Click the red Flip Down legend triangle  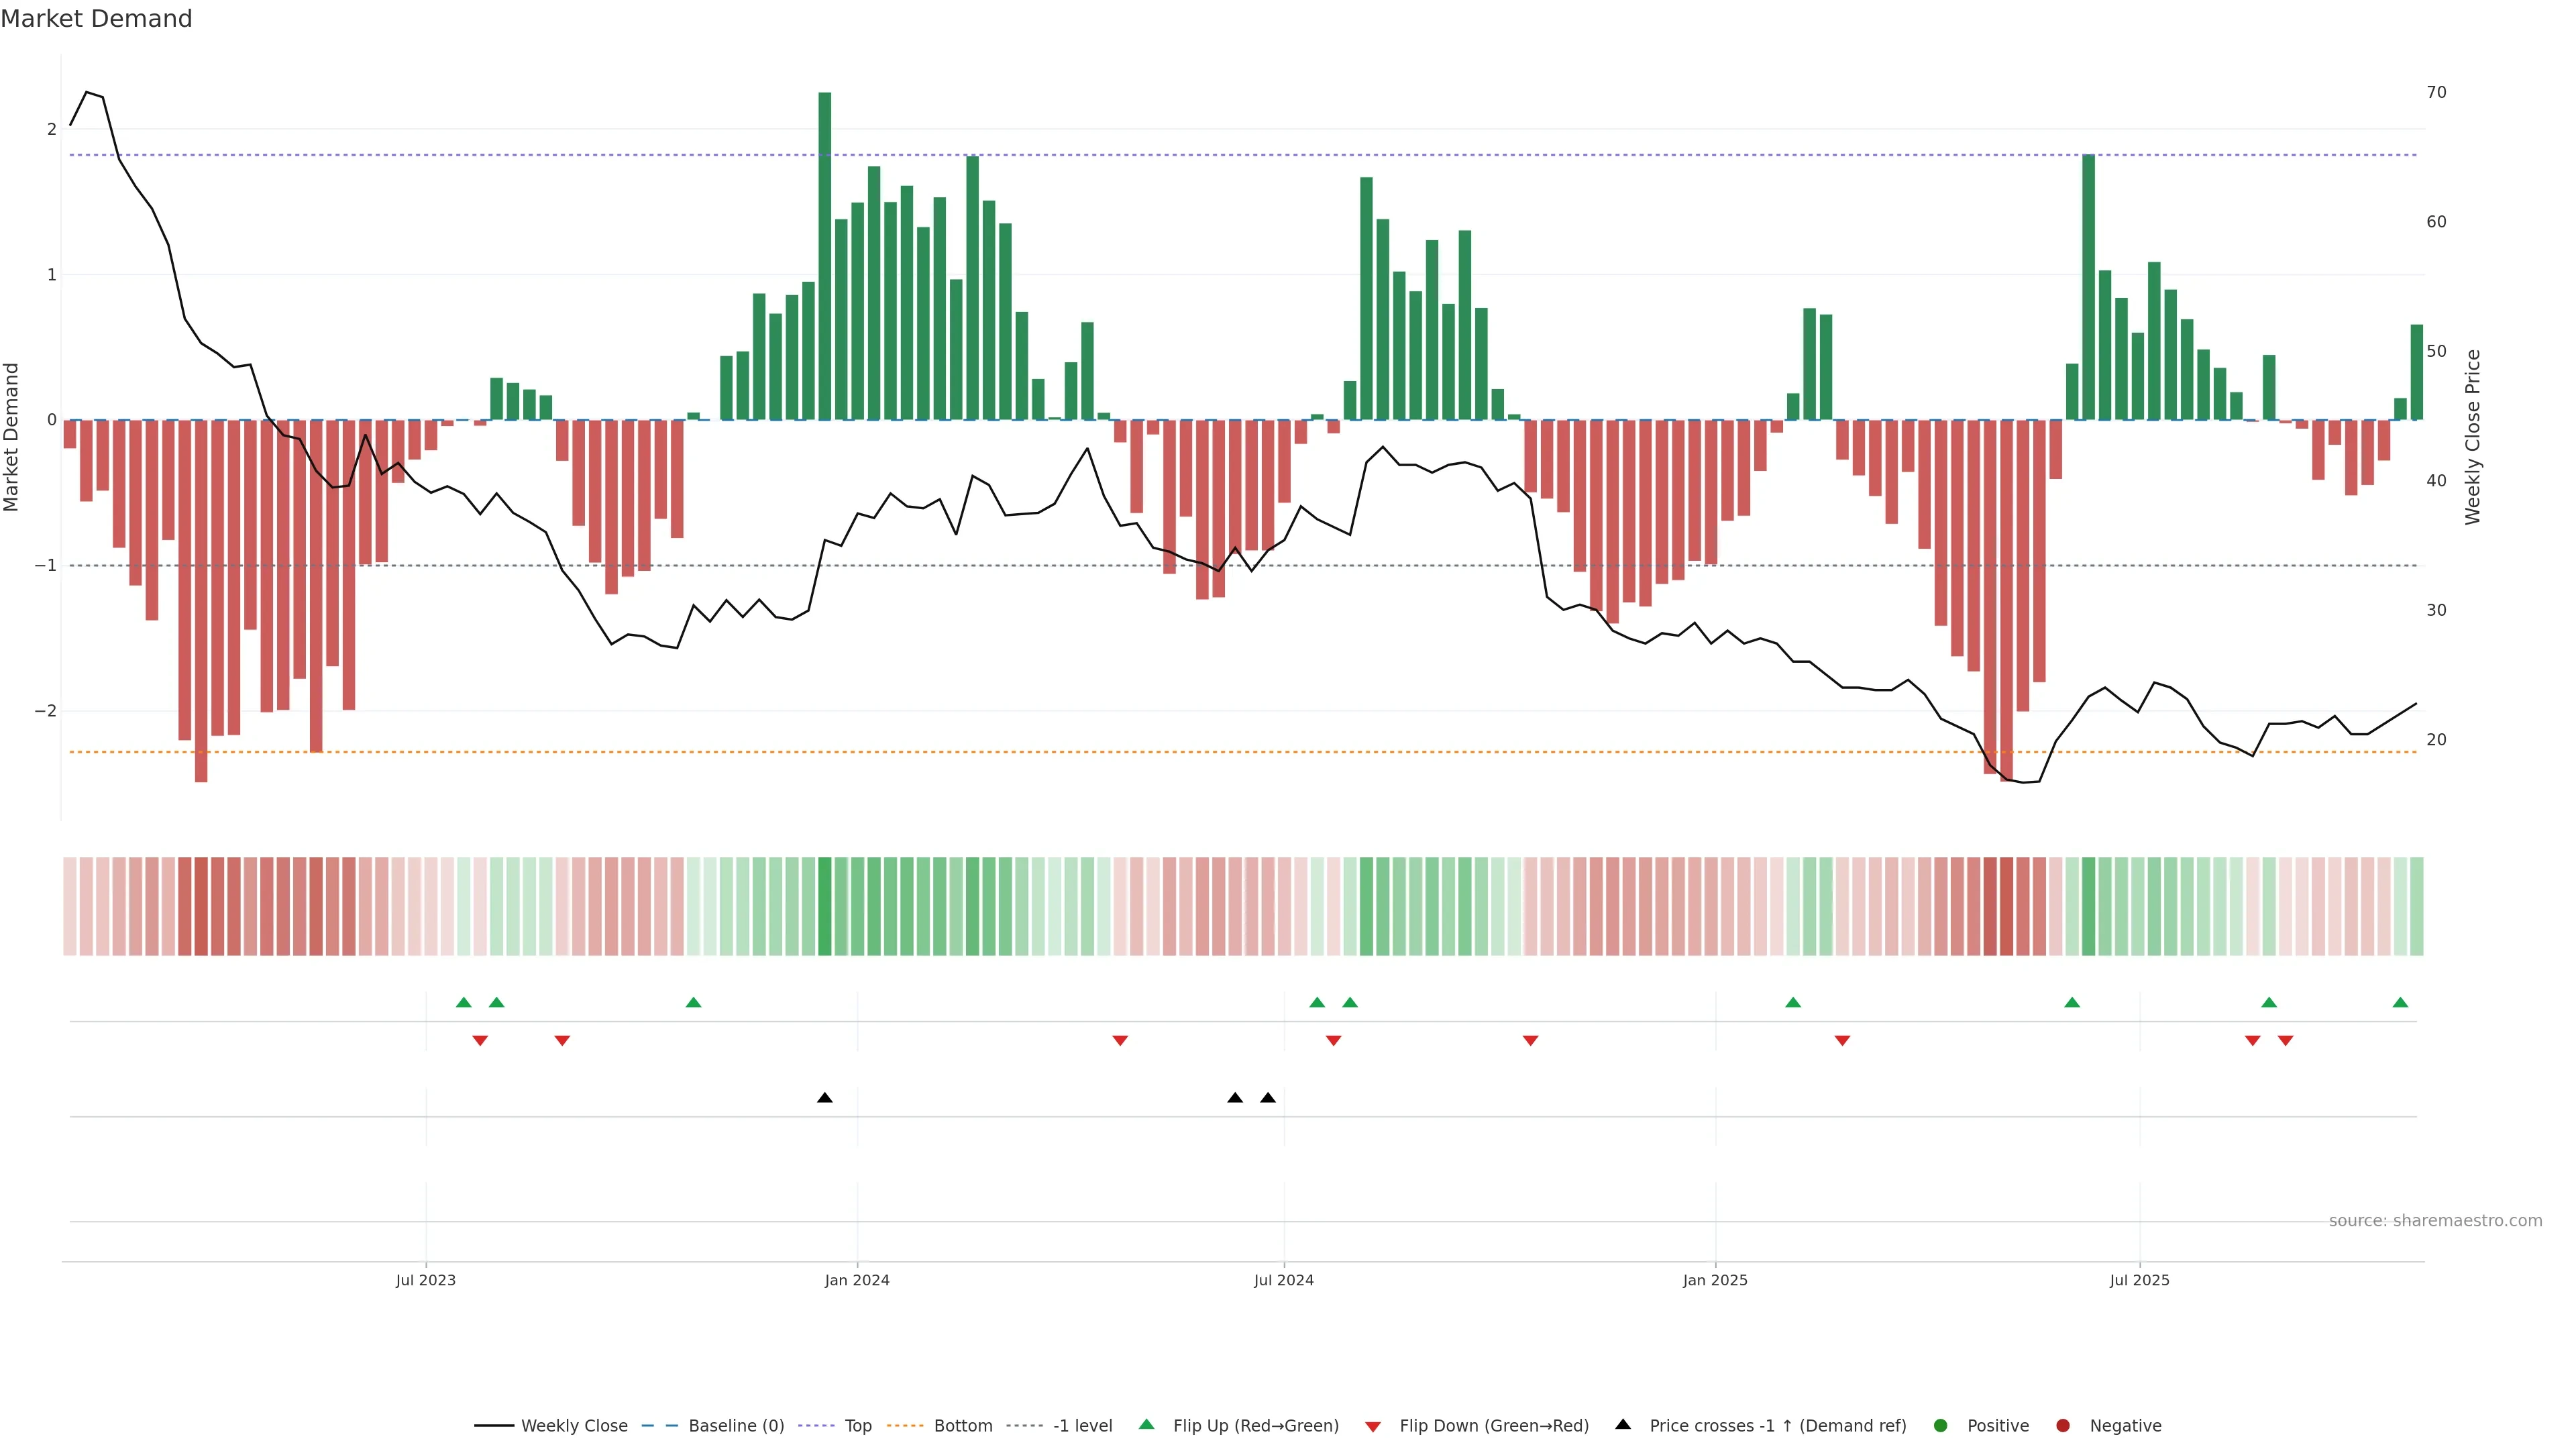tap(1373, 1427)
